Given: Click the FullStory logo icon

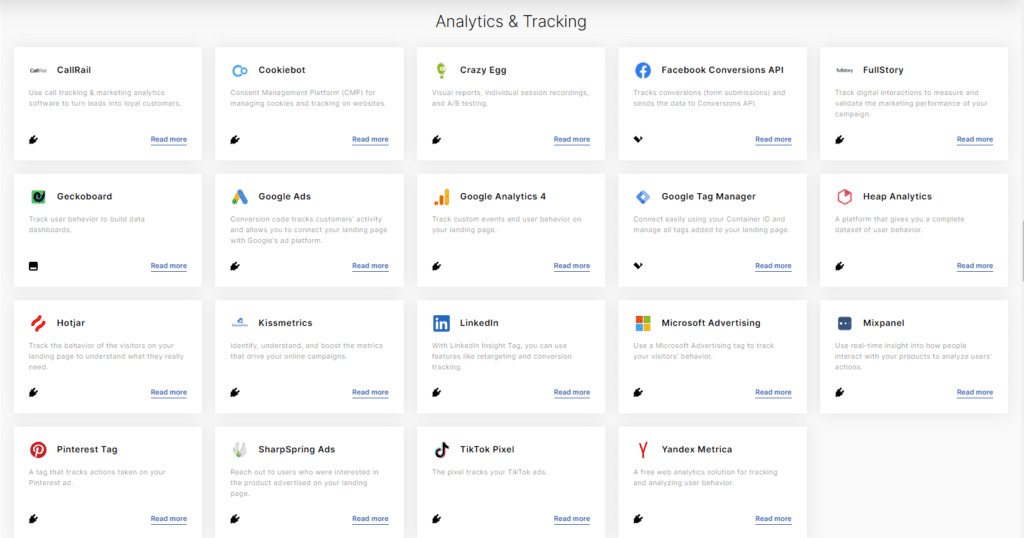Looking at the screenshot, I should point(844,70).
